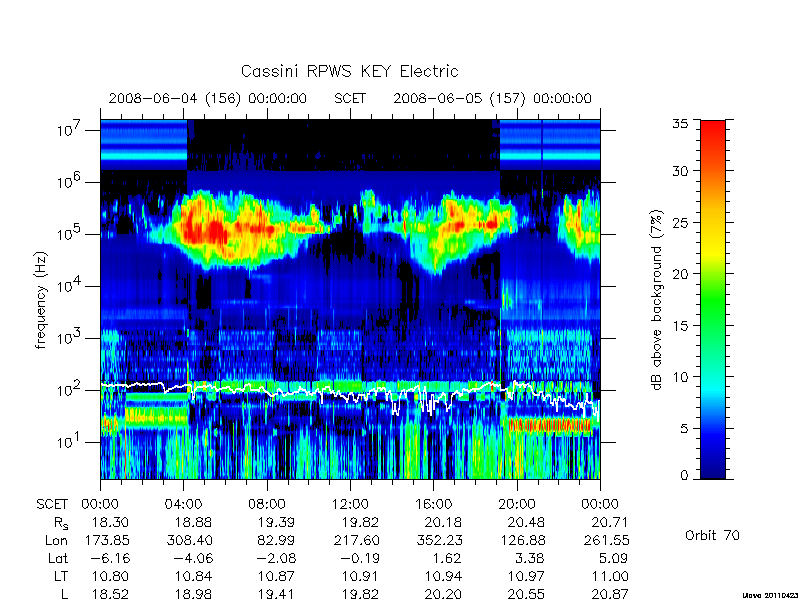The height and width of the screenshot is (600, 800).
Task: Click the local time value '10.84'
Action: (193, 577)
